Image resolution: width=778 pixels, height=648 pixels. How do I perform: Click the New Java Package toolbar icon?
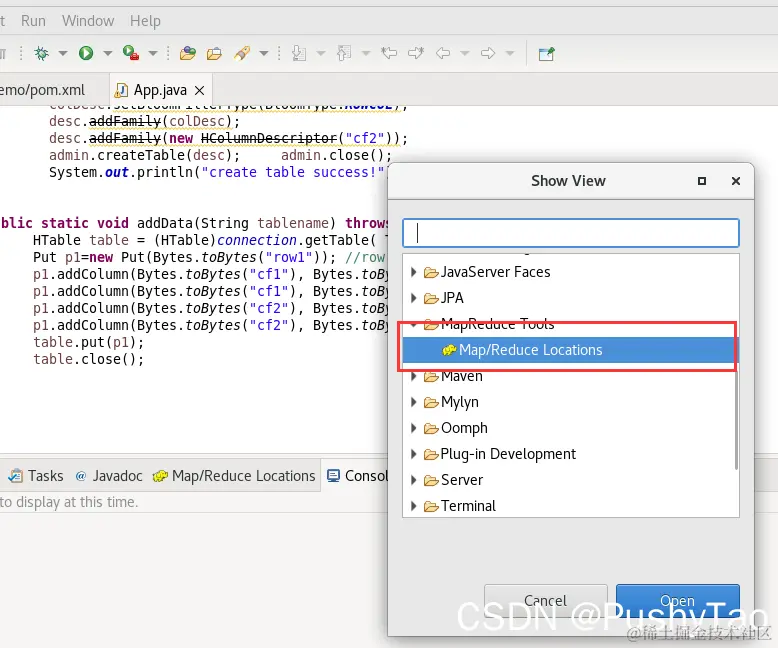[188, 53]
